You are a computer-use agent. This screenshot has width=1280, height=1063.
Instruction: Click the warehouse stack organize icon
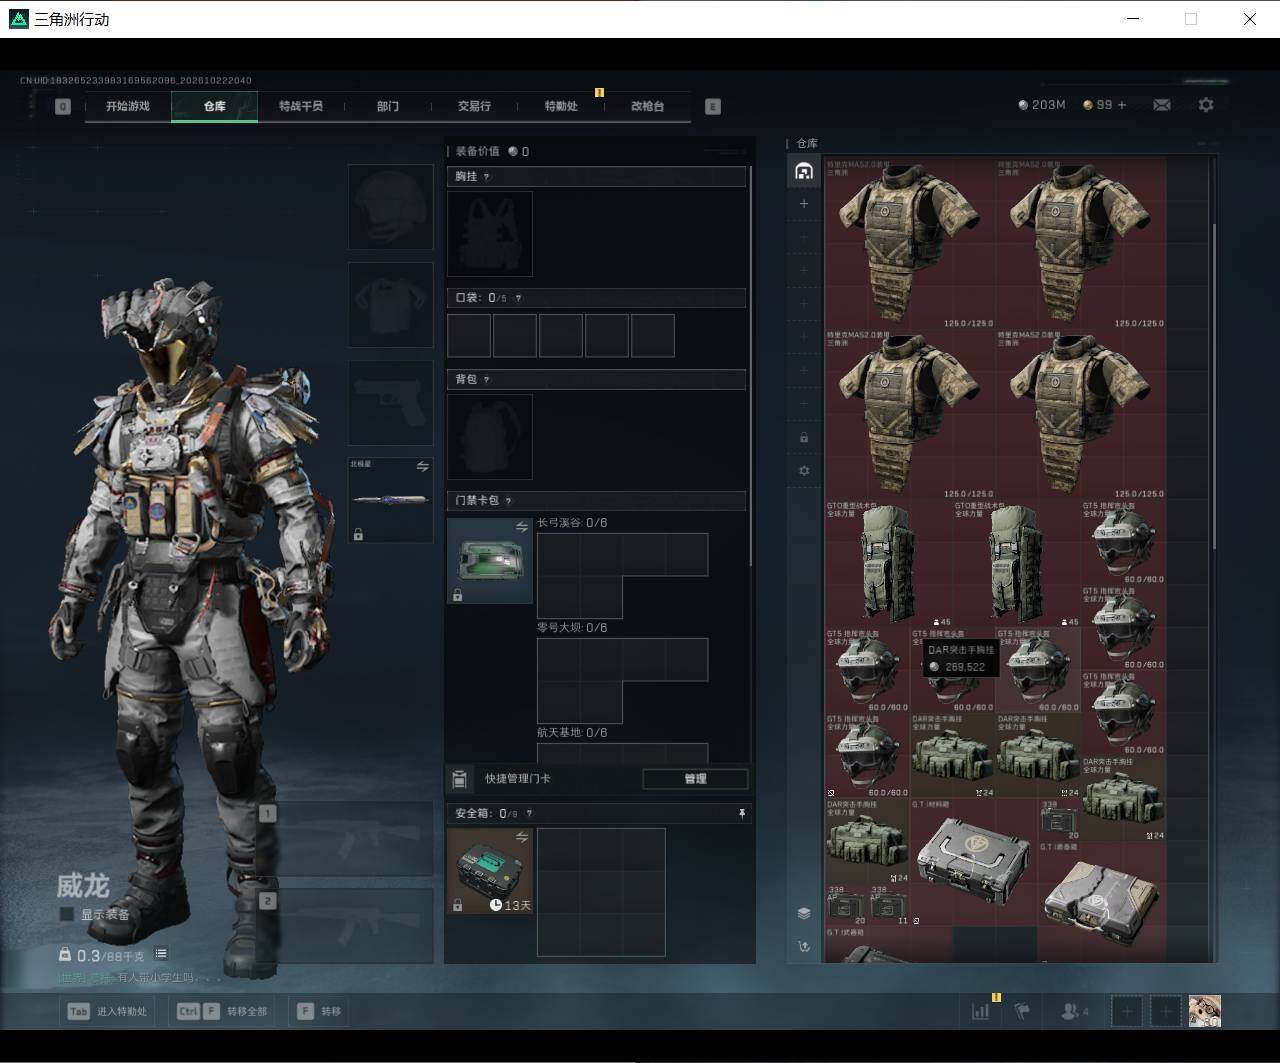tap(804, 913)
